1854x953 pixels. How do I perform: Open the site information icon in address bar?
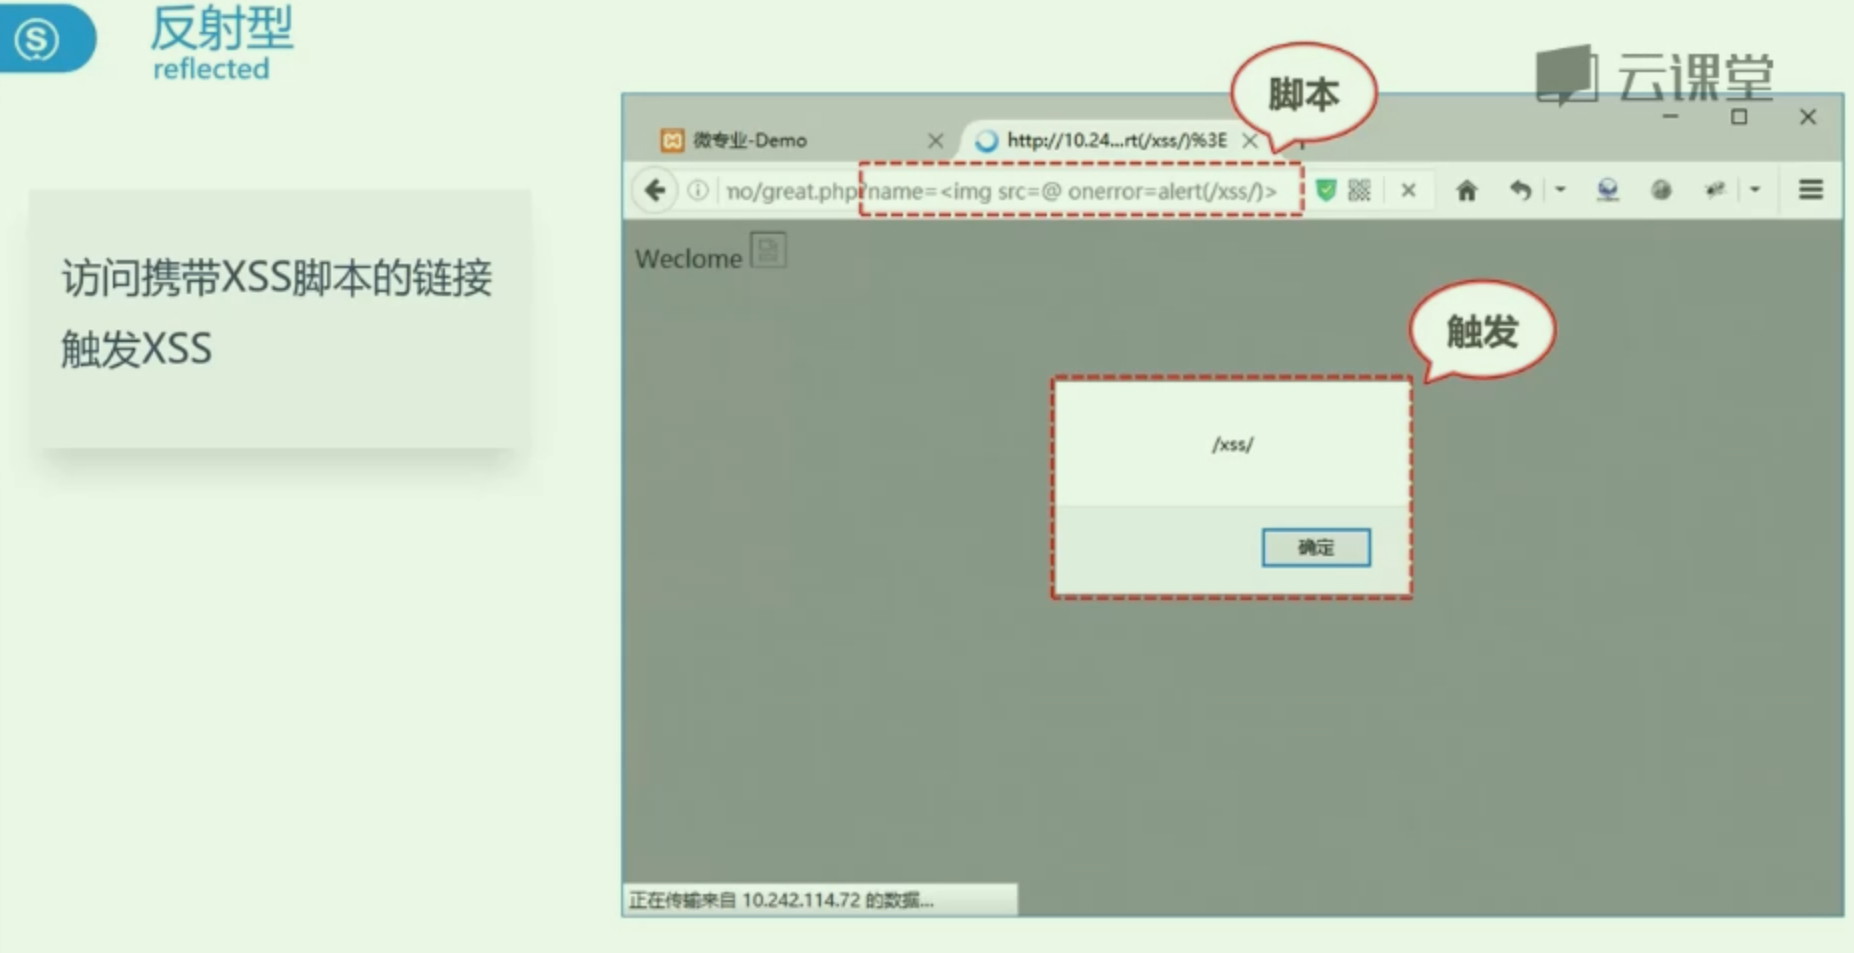click(698, 190)
